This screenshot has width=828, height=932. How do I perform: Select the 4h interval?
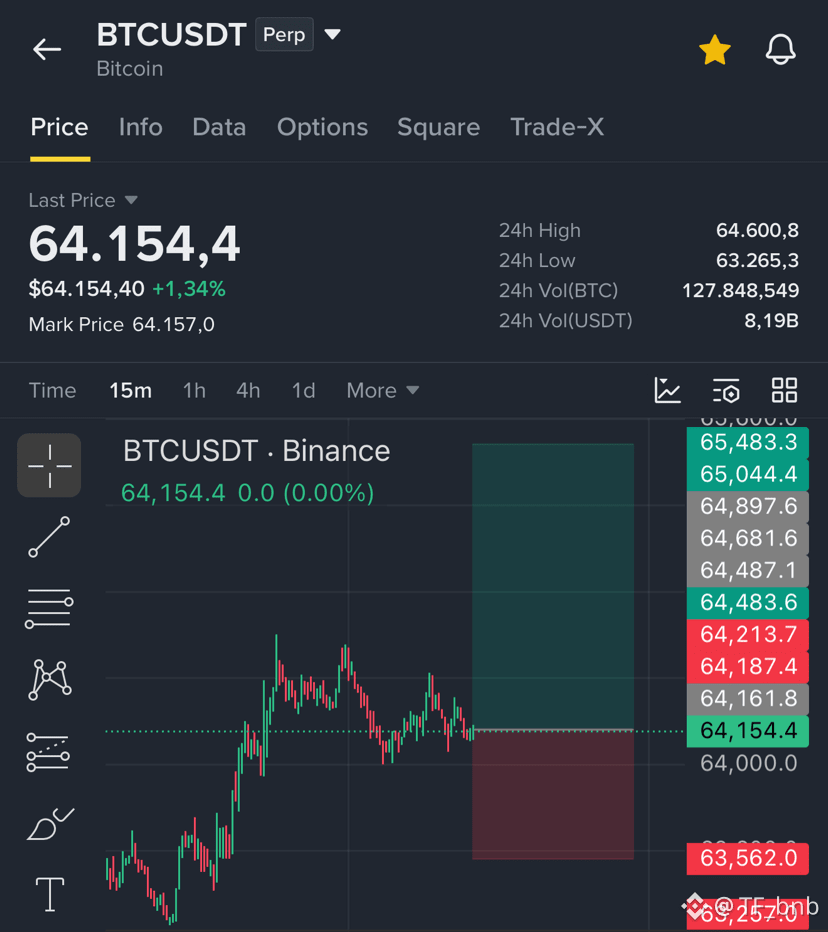pos(248,391)
